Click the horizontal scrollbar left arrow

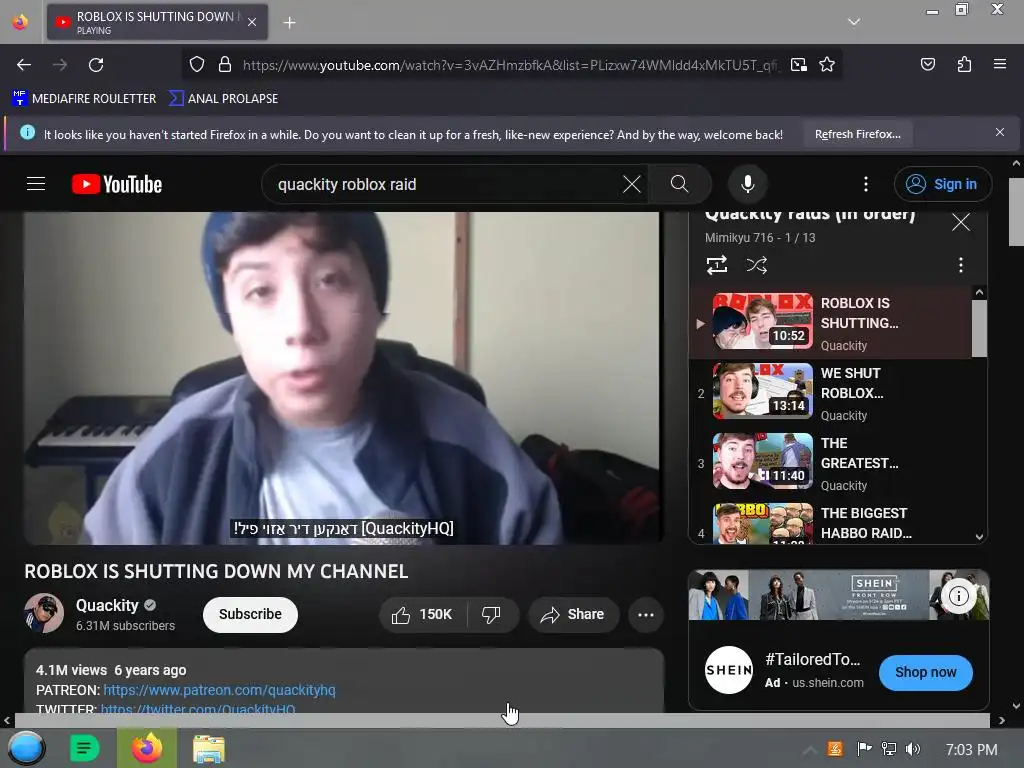7,720
